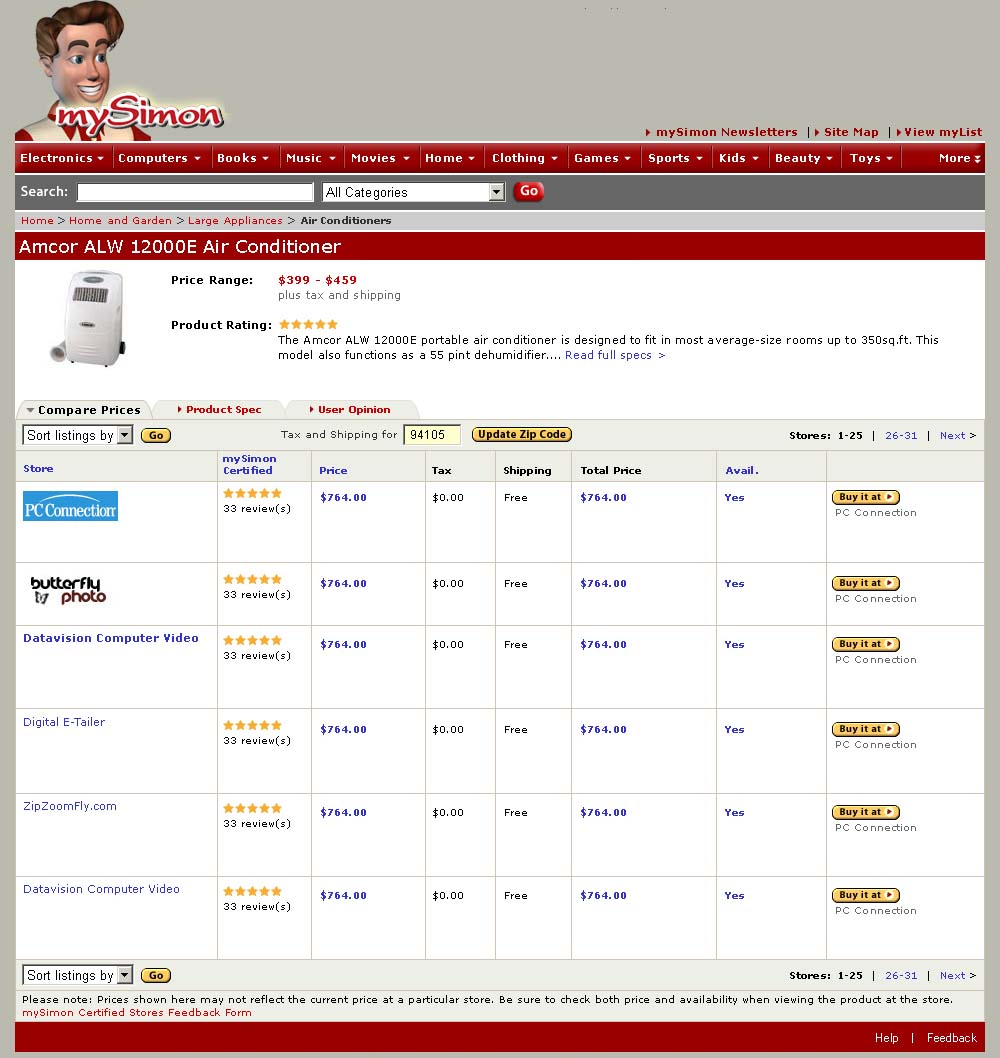Open the bottom Sort listings by dropdown

tap(78, 975)
